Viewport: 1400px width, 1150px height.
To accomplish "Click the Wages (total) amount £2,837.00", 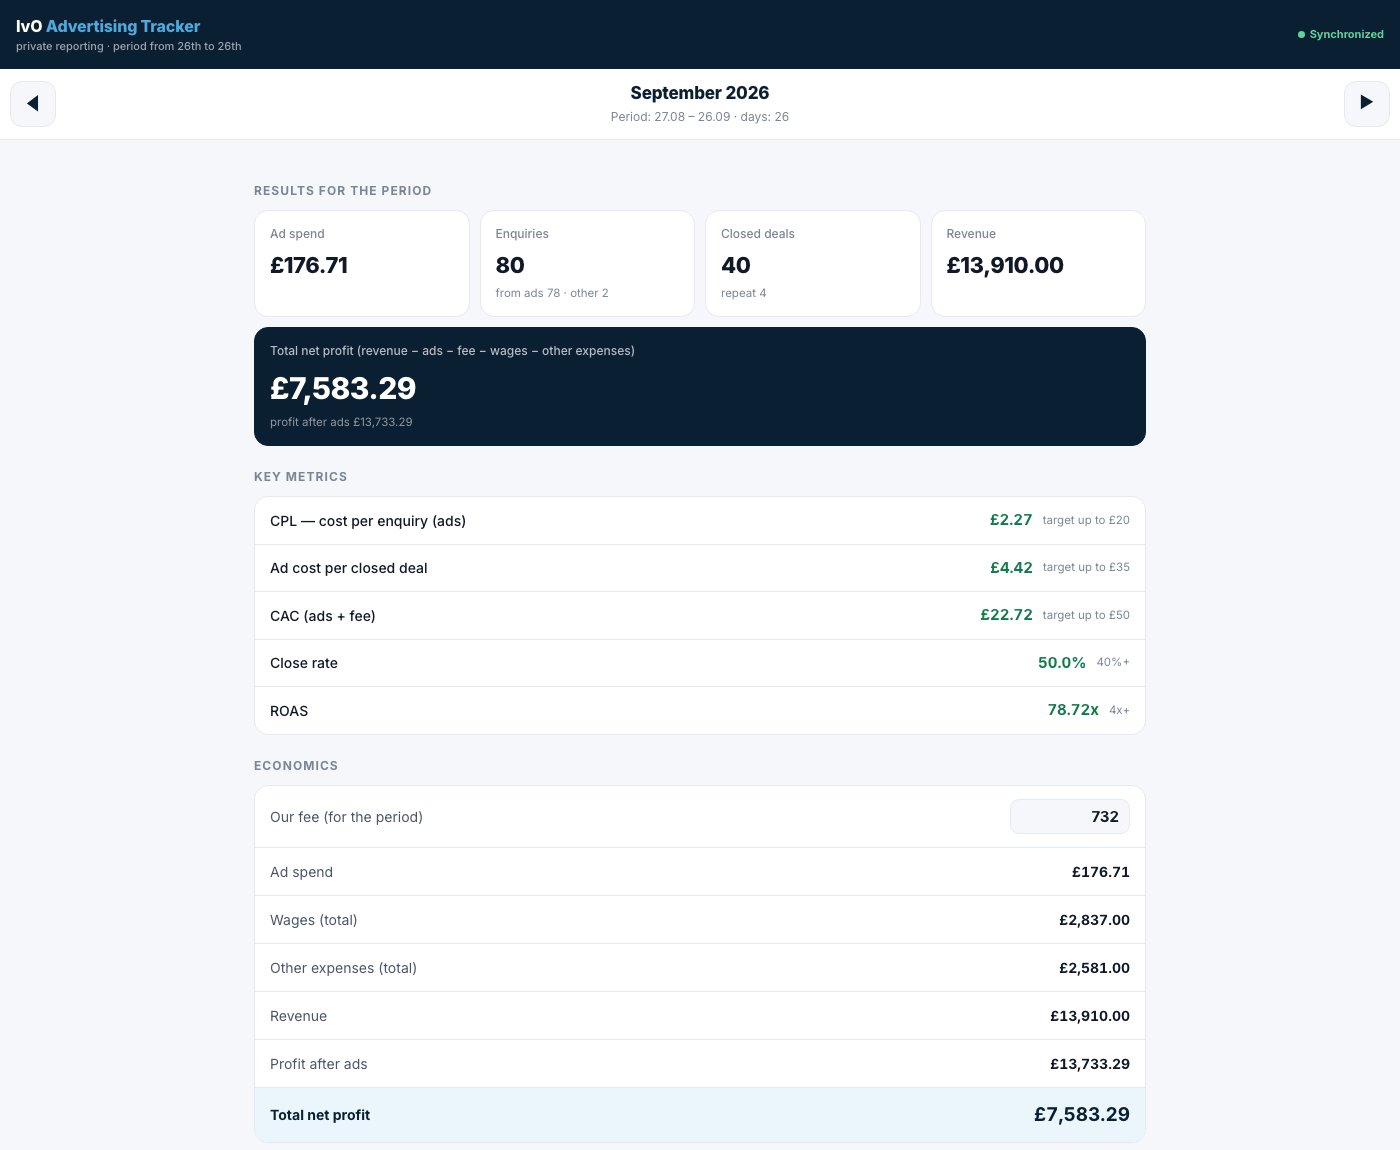I will tap(1095, 920).
